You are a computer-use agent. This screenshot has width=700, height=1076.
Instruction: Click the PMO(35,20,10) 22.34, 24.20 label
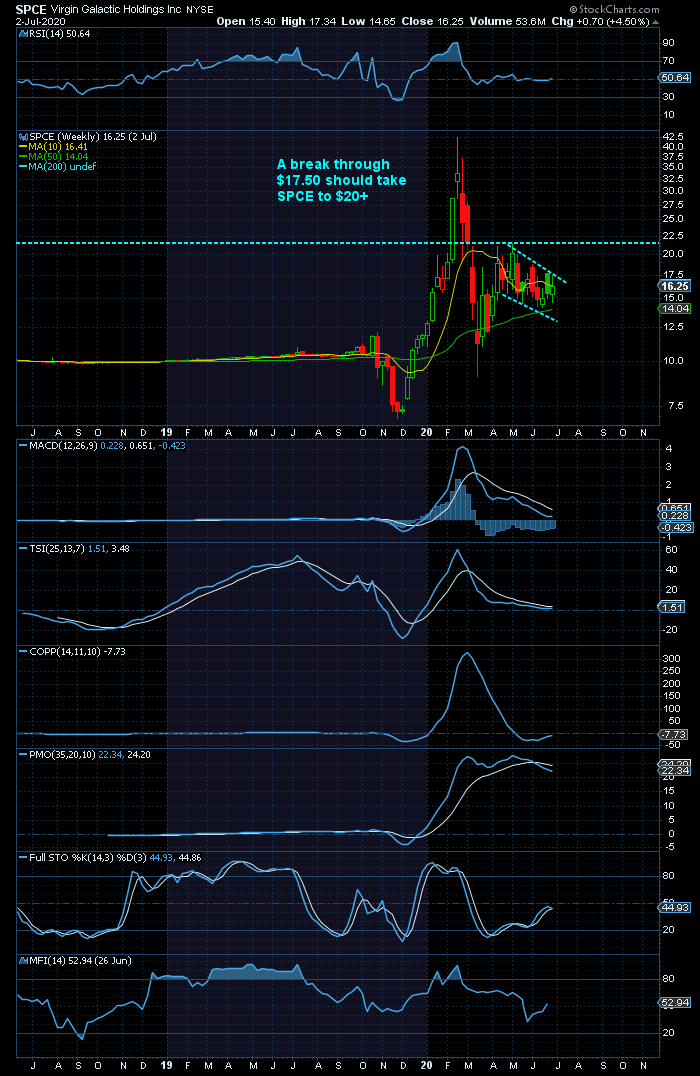[86, 754]
